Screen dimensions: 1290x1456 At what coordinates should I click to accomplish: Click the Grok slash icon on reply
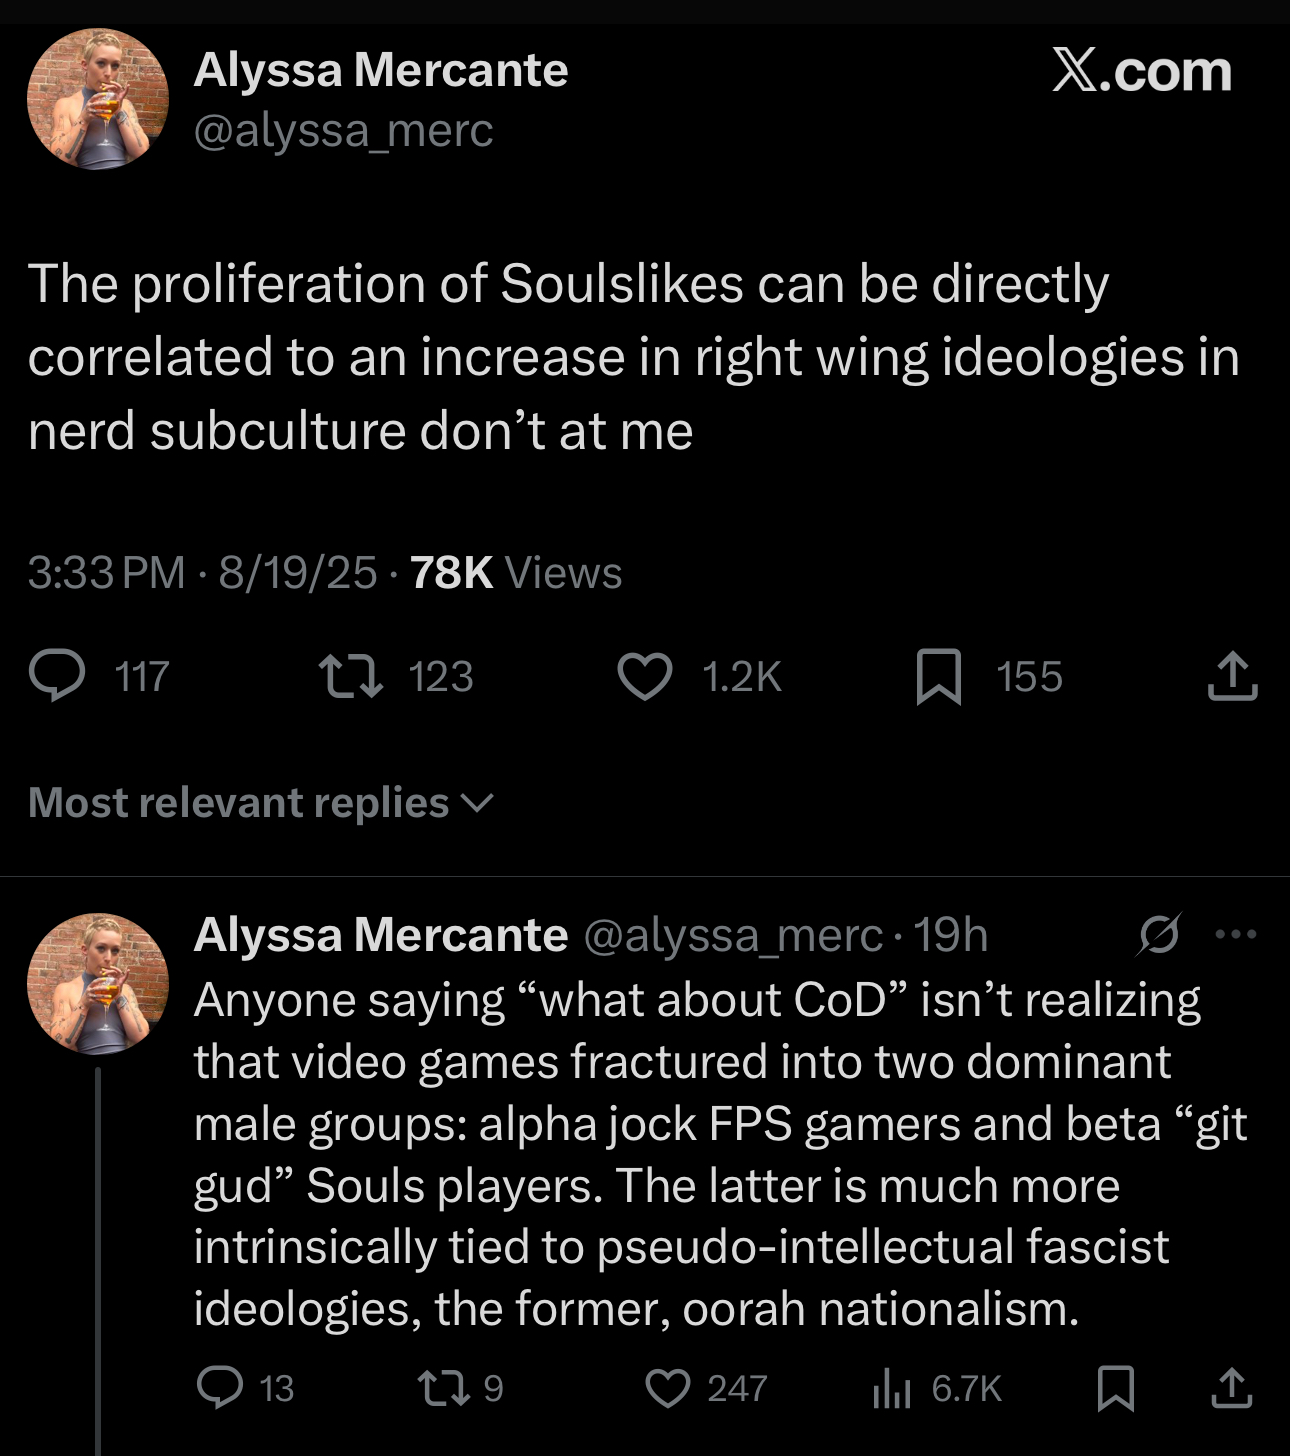point(1159,935)
